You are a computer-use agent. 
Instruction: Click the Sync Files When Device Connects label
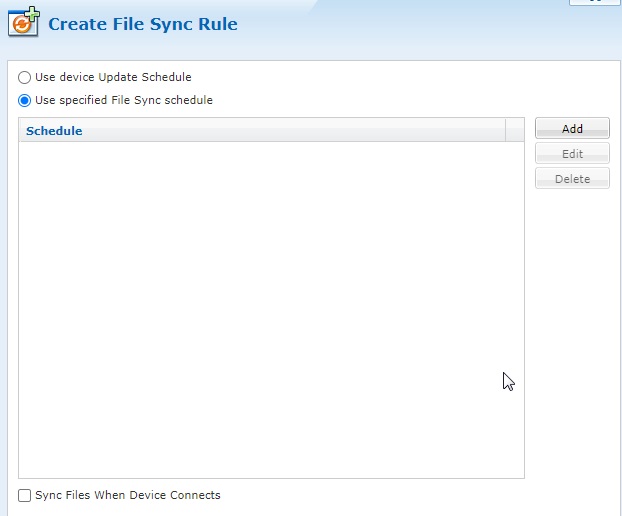[x=128, y=495]
